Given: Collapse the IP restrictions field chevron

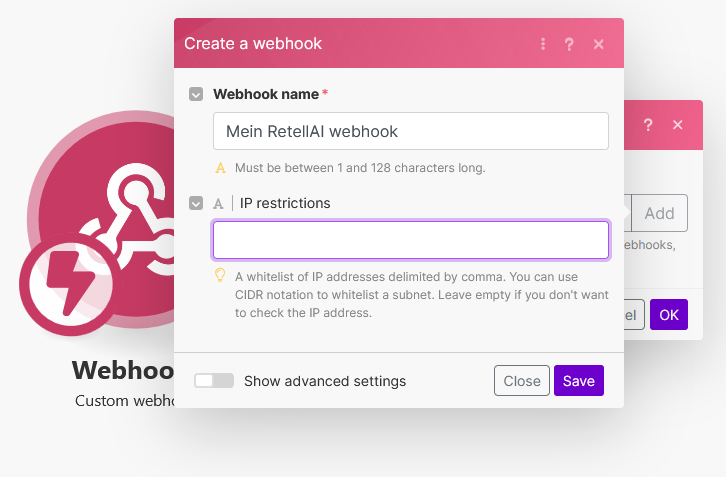Looking at the screenshot, I should (196, 203).
